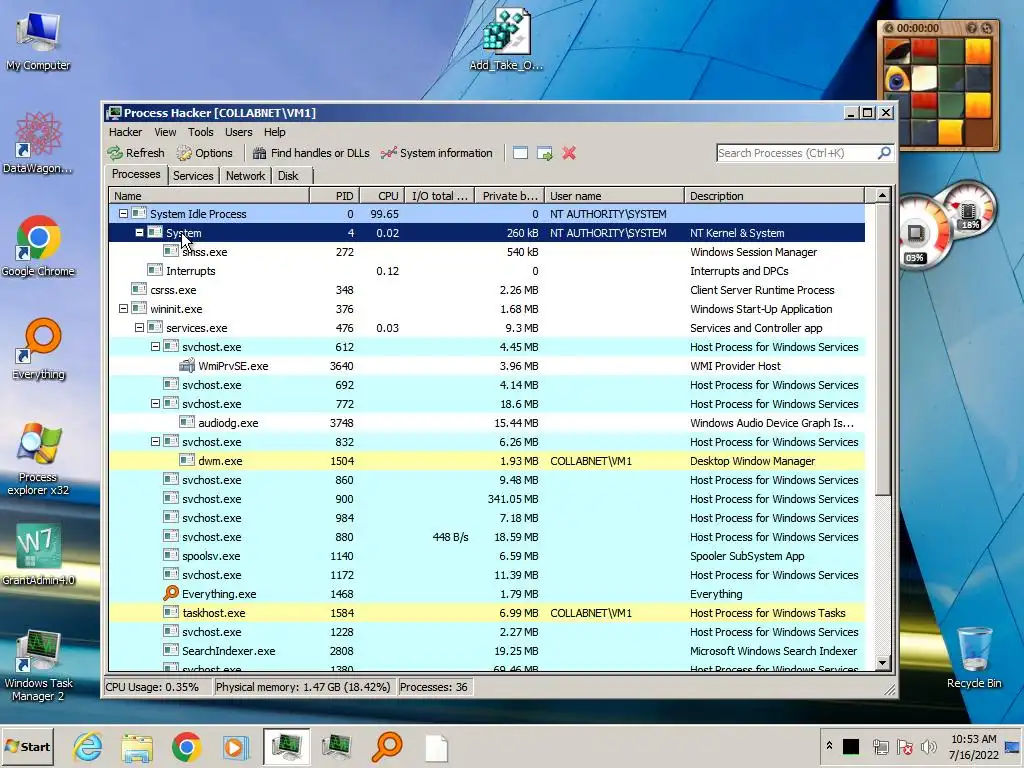Select SearchIndexer.exe process
This screenshot has width=1024, height=768.
[x=487, y=650]
